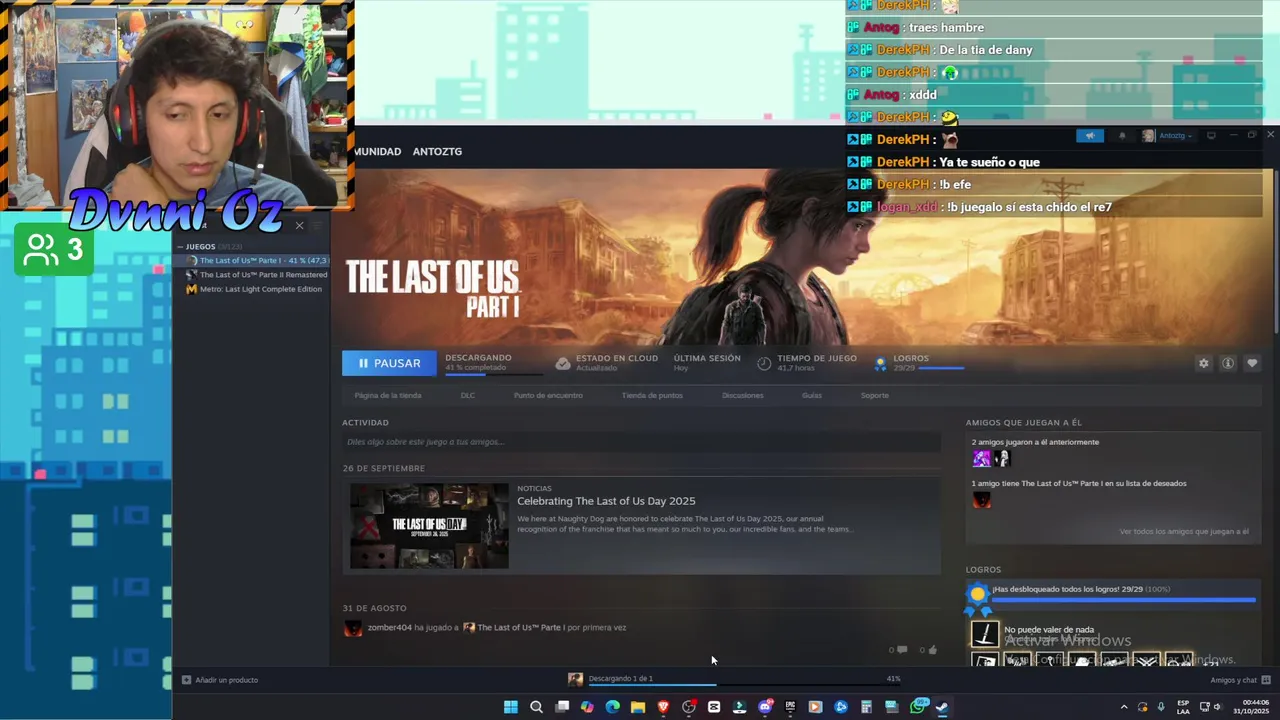Click Añadir un producto
1280x720 pixels.
[x=220, y=680]
